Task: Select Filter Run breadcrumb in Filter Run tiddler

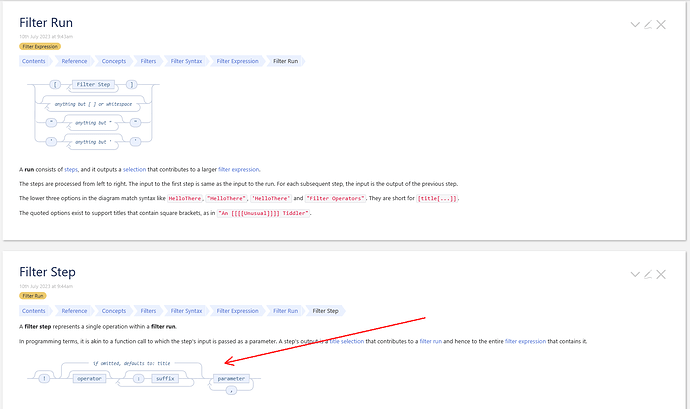Action: 286,61
